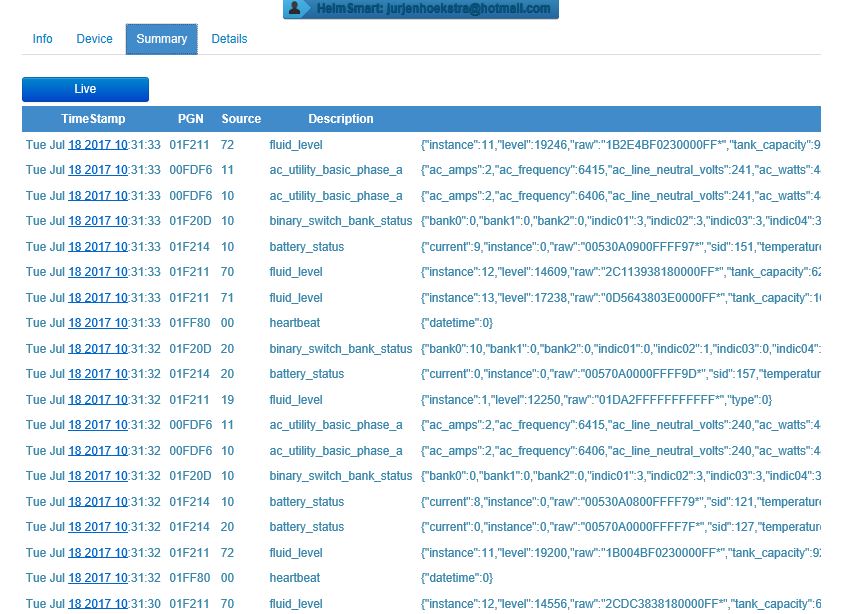Click the JSON data with level 12250
The image size is (846, 614).
(x=596, y=400)
